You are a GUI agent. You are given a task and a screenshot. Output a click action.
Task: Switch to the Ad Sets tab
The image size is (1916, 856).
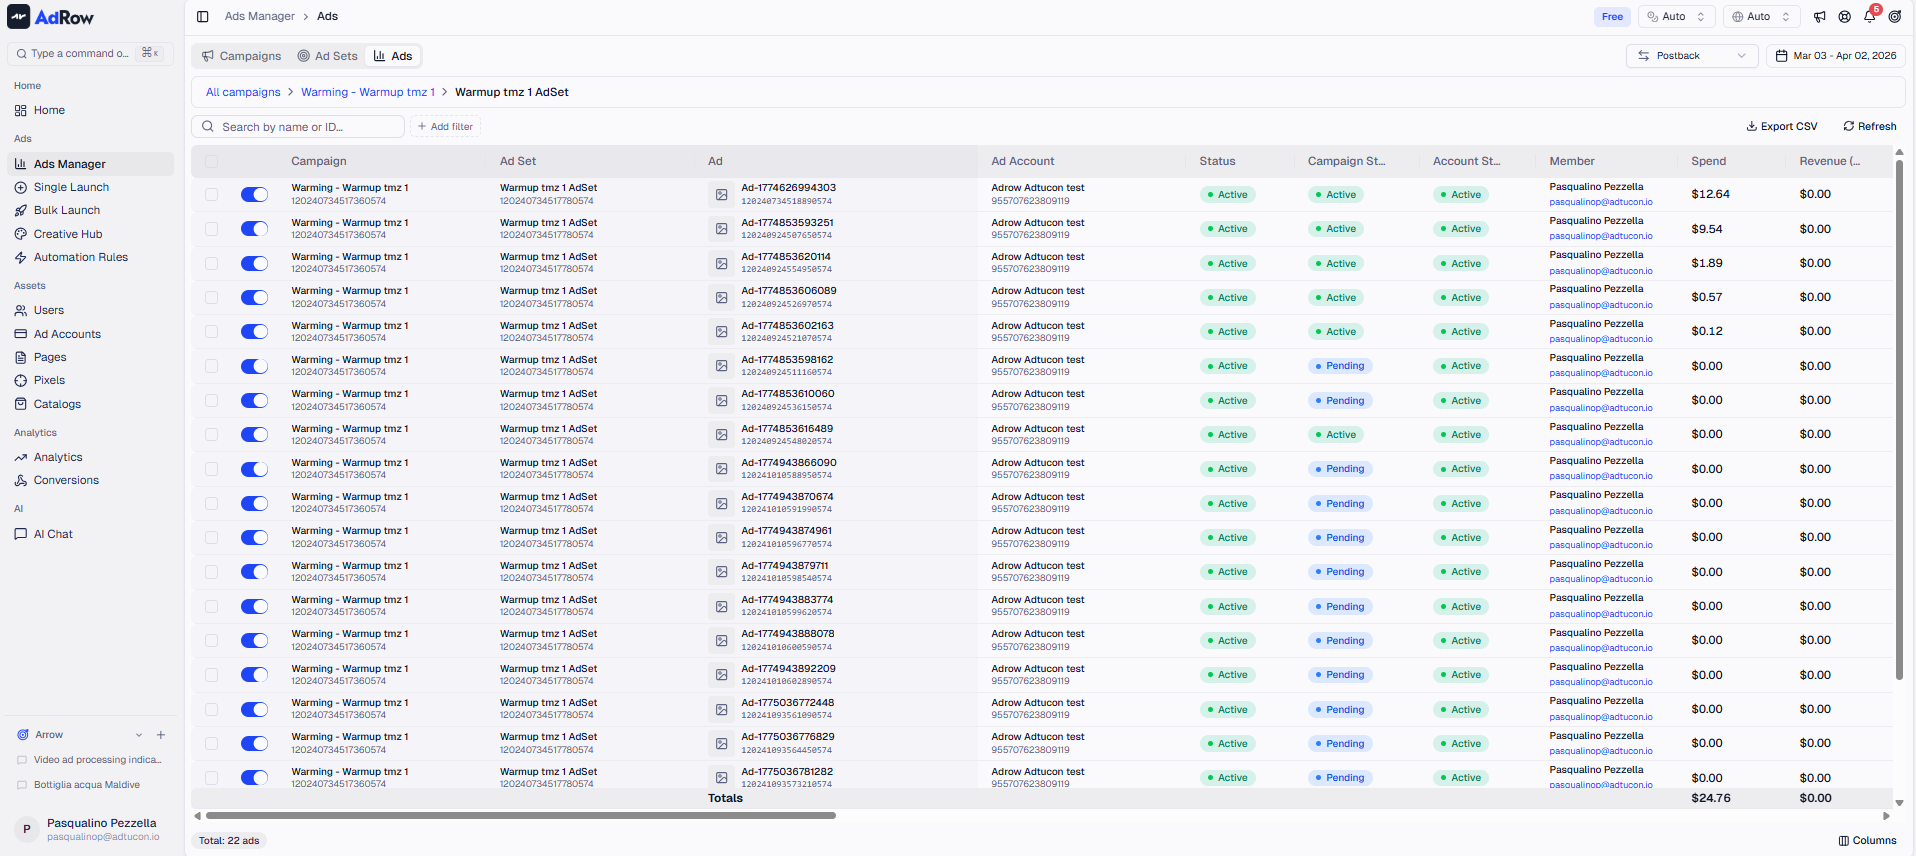click(327, 56)
